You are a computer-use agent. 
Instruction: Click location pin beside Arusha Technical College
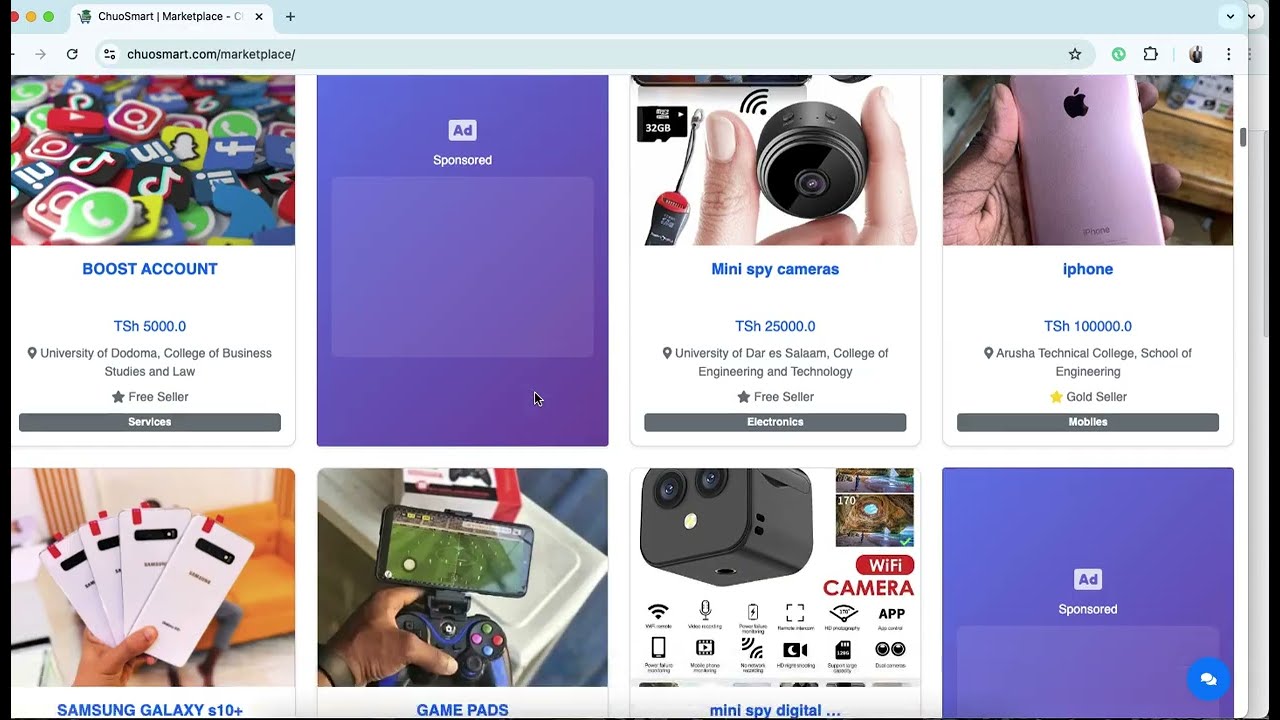(x=988, y=353)
